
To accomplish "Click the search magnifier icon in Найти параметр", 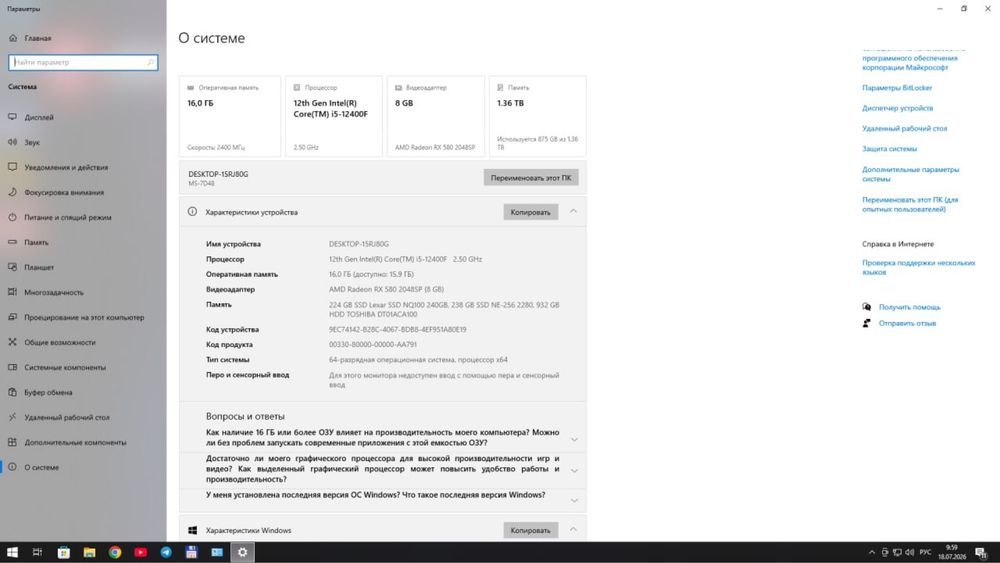I will click(x=151, y=62).
